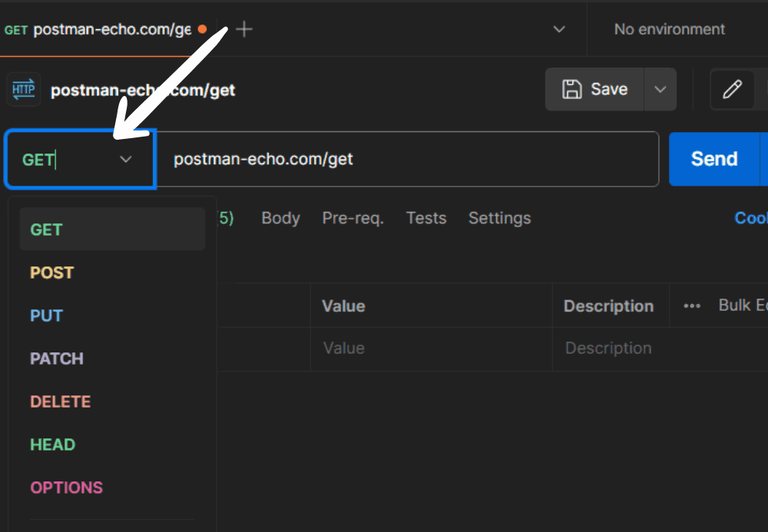
Task: Click the pencil edit icon
Action: (732, 90)
